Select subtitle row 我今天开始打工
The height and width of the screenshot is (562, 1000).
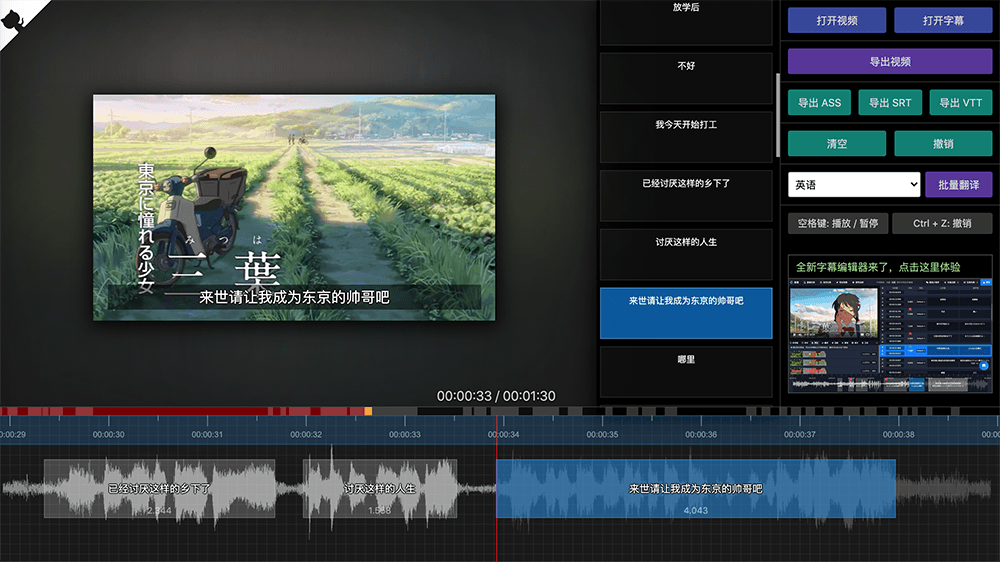[686, 137]
